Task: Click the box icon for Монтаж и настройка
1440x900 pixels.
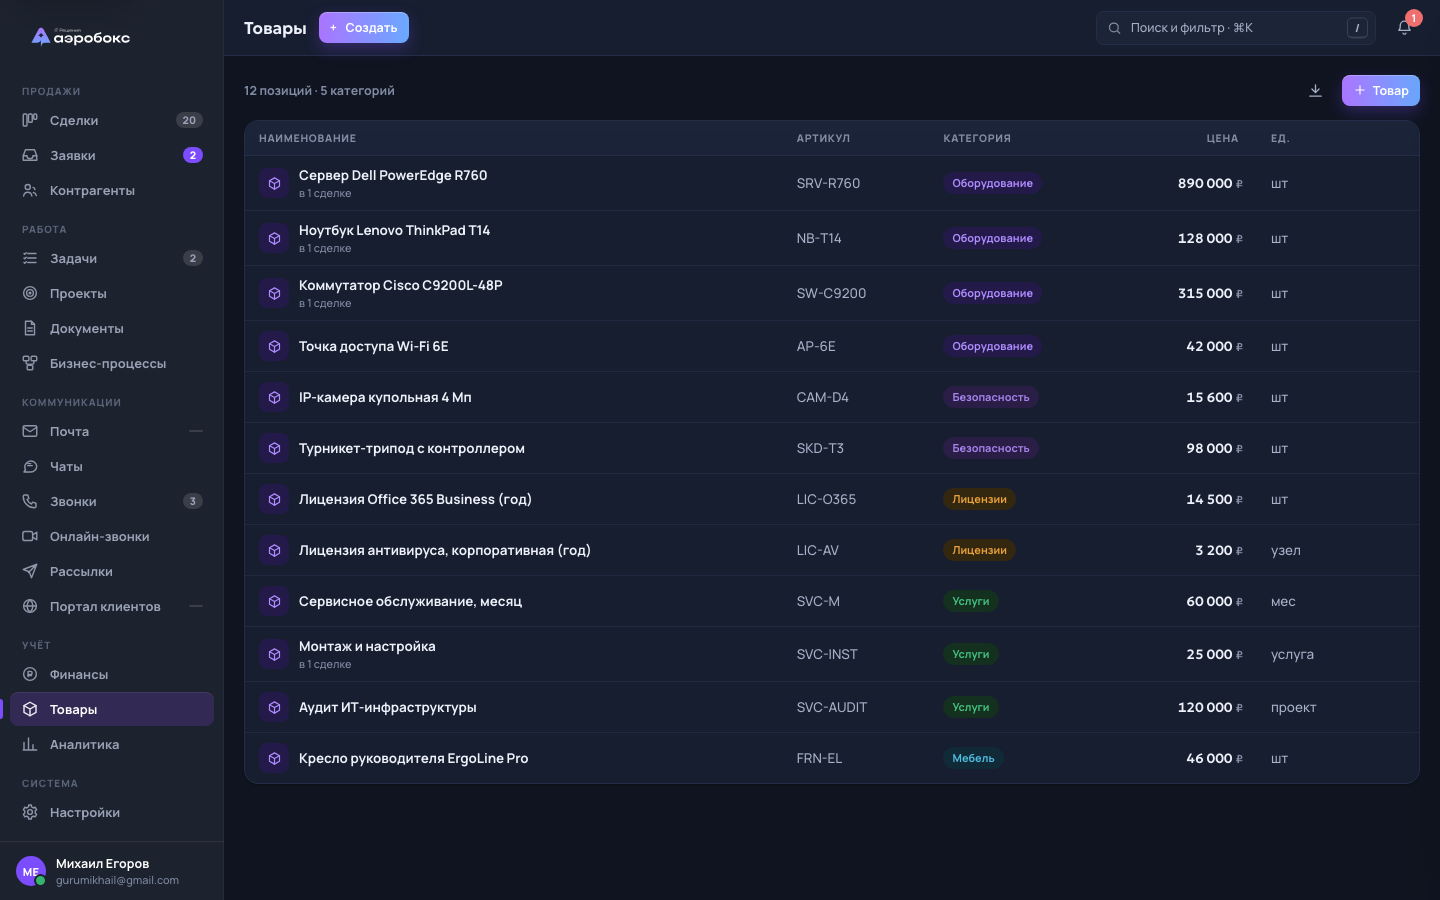Action: click(274, 654)
